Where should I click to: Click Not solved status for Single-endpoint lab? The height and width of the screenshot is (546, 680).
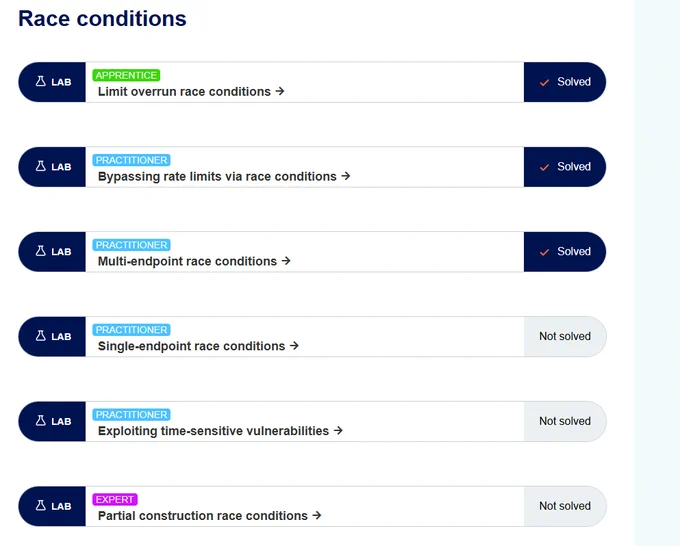565,337
